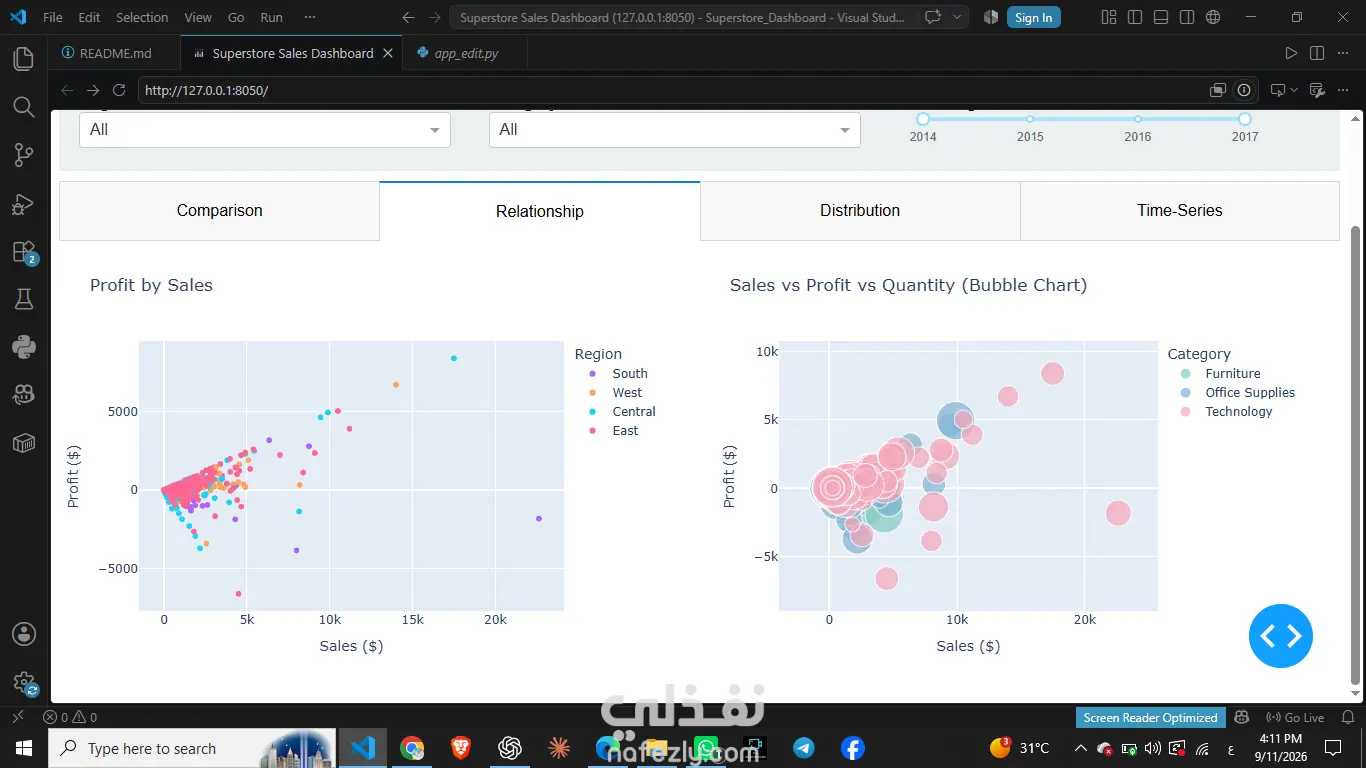Click the Sign In button
Image resolution: width=1366 pixels, height=768 pixels.
pos(1033,17)
